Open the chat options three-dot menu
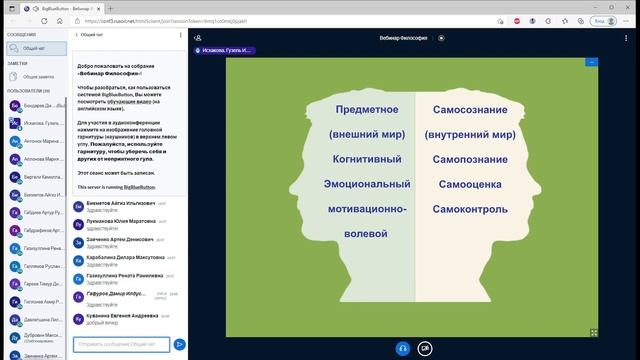The height and width of the screenshot is (360, 640). tap(180, 35)
